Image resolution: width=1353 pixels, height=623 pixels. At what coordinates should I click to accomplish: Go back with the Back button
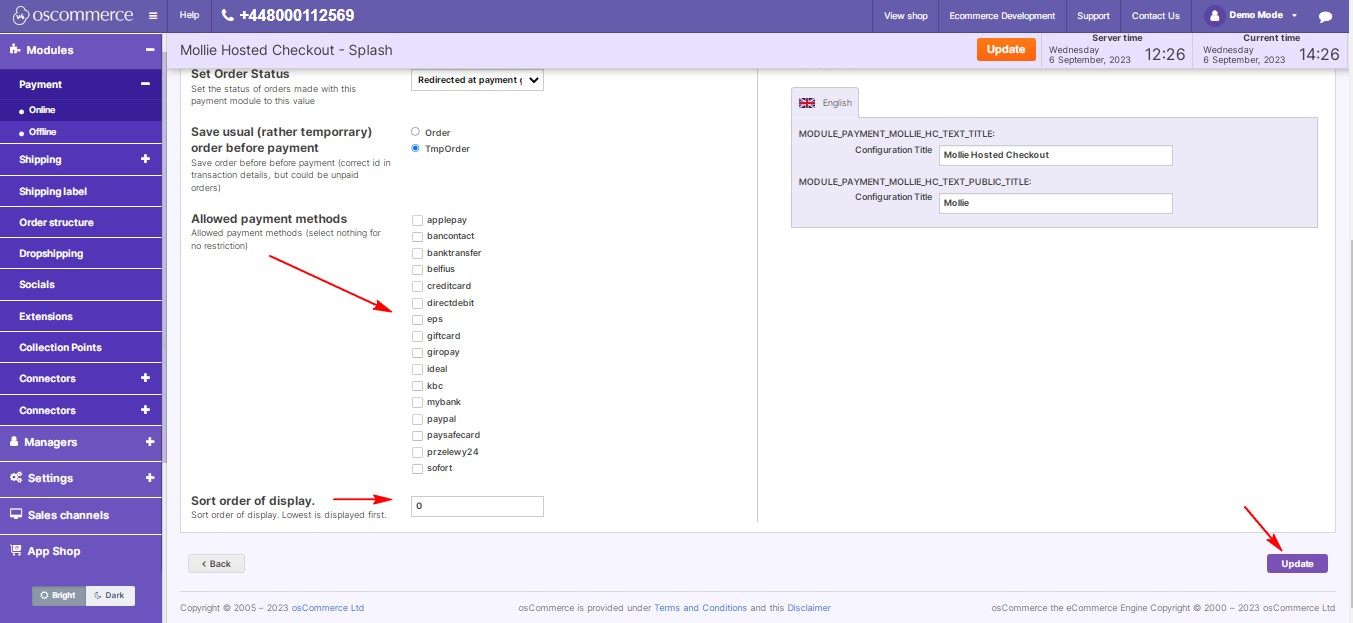tap(216, 564)
